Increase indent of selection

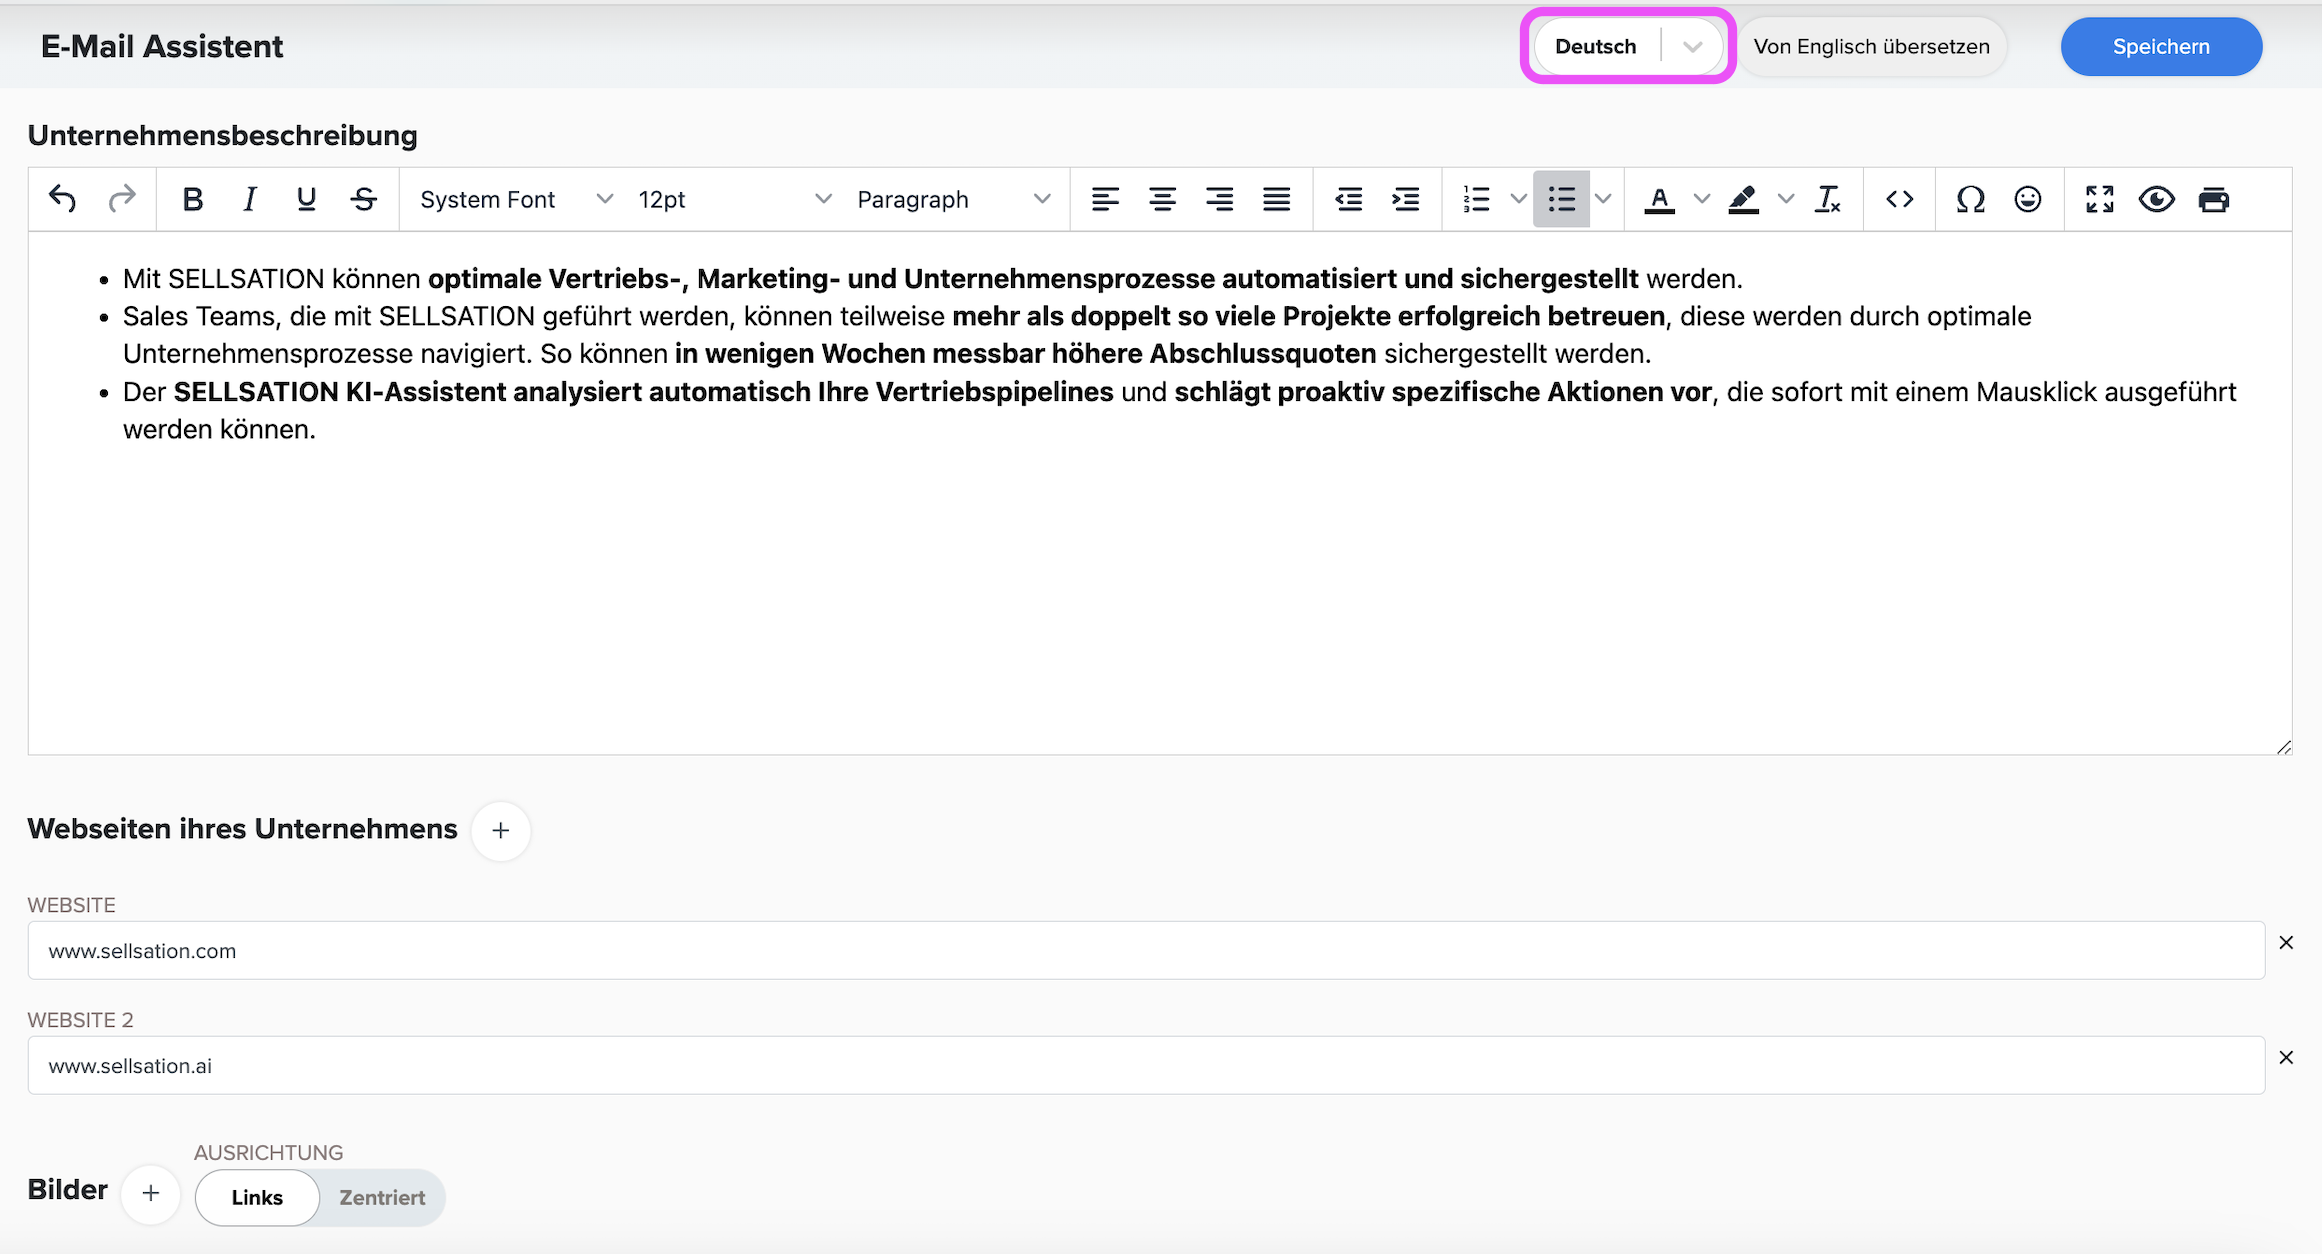tap(1406, 199)
